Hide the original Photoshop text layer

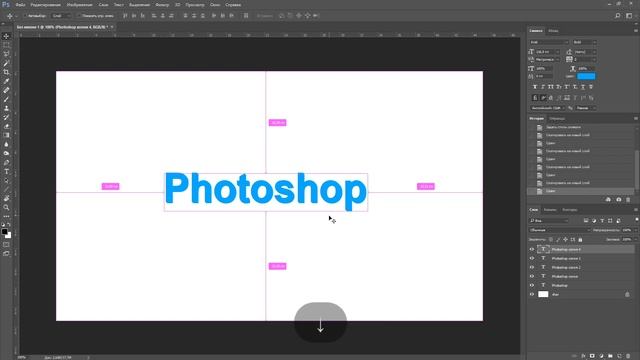tap(532, 285)
